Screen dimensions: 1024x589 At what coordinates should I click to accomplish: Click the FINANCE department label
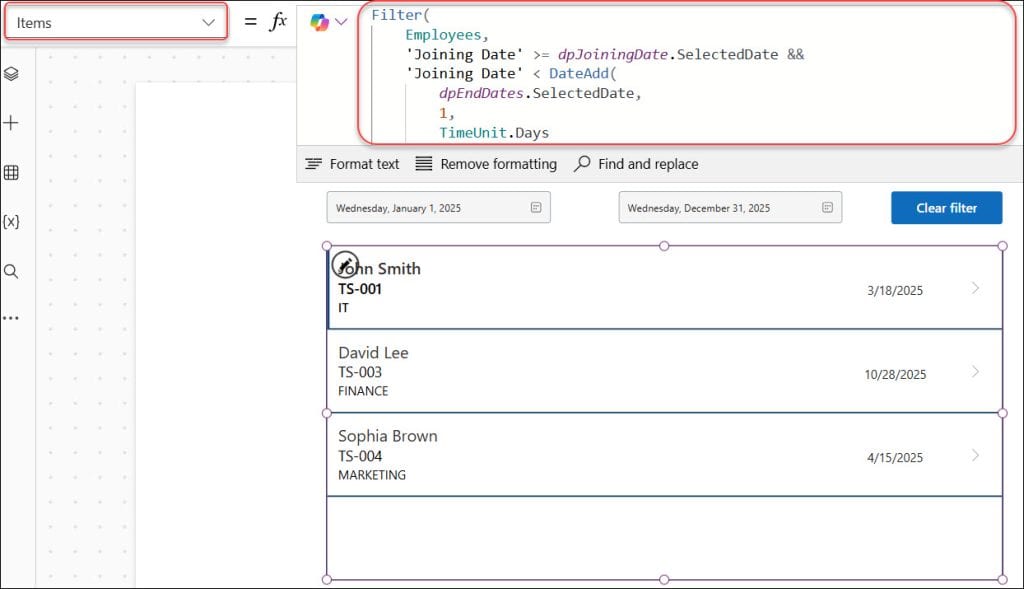click(x=363, y=391)
